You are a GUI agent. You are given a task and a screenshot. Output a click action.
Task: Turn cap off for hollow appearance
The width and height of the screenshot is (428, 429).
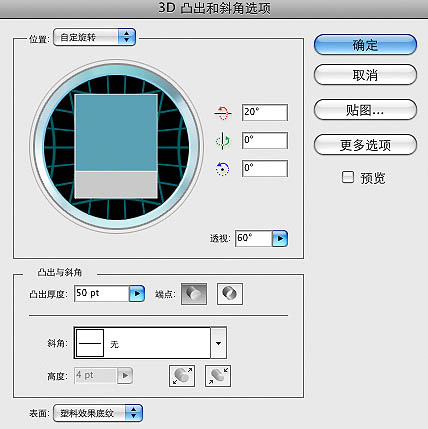(x=230, y=294)
